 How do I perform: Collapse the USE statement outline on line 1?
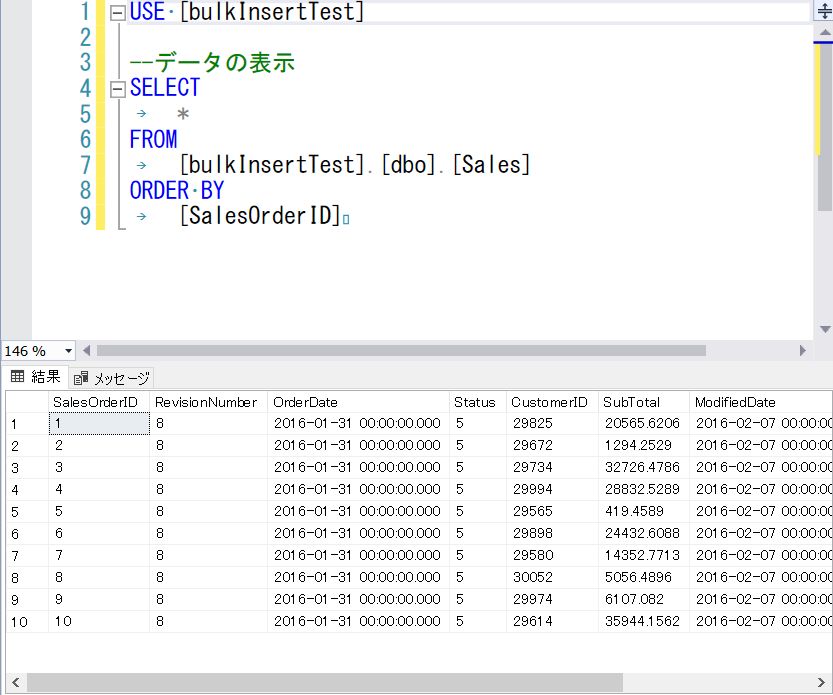117,12
